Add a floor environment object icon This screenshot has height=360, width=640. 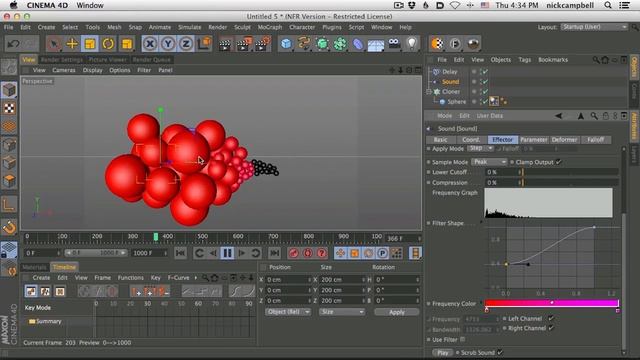[376, 44]
